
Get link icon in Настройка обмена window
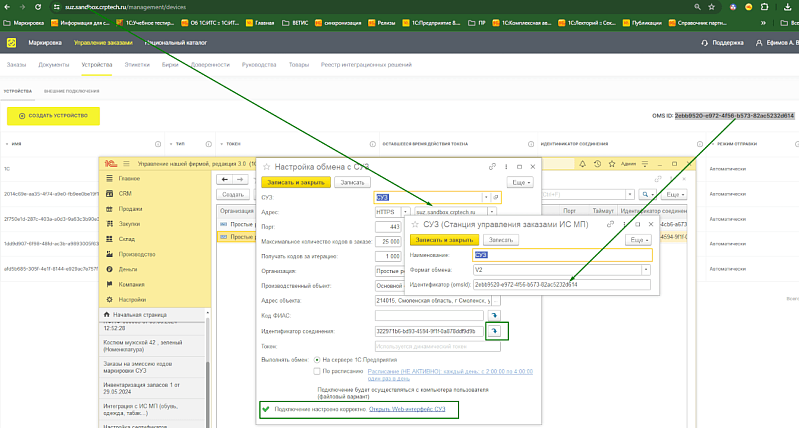(x=492, y=167)
